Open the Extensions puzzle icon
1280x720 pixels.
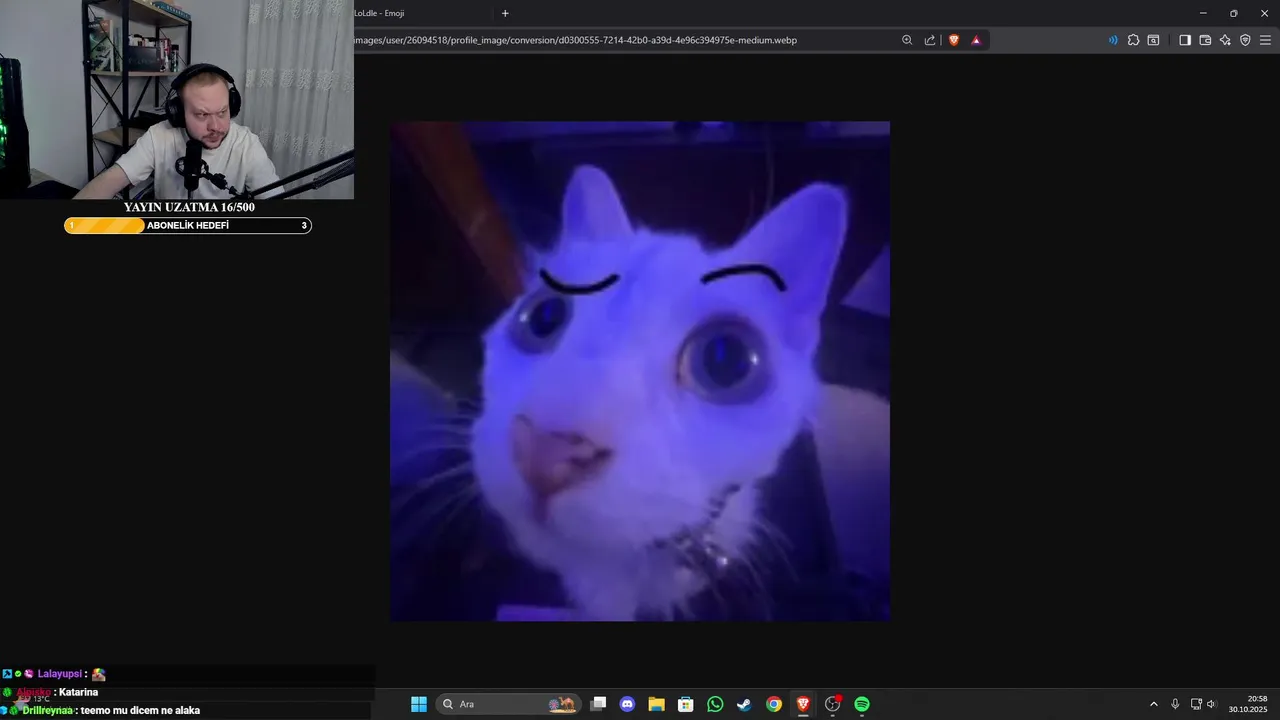click(x=1133, y=40)
